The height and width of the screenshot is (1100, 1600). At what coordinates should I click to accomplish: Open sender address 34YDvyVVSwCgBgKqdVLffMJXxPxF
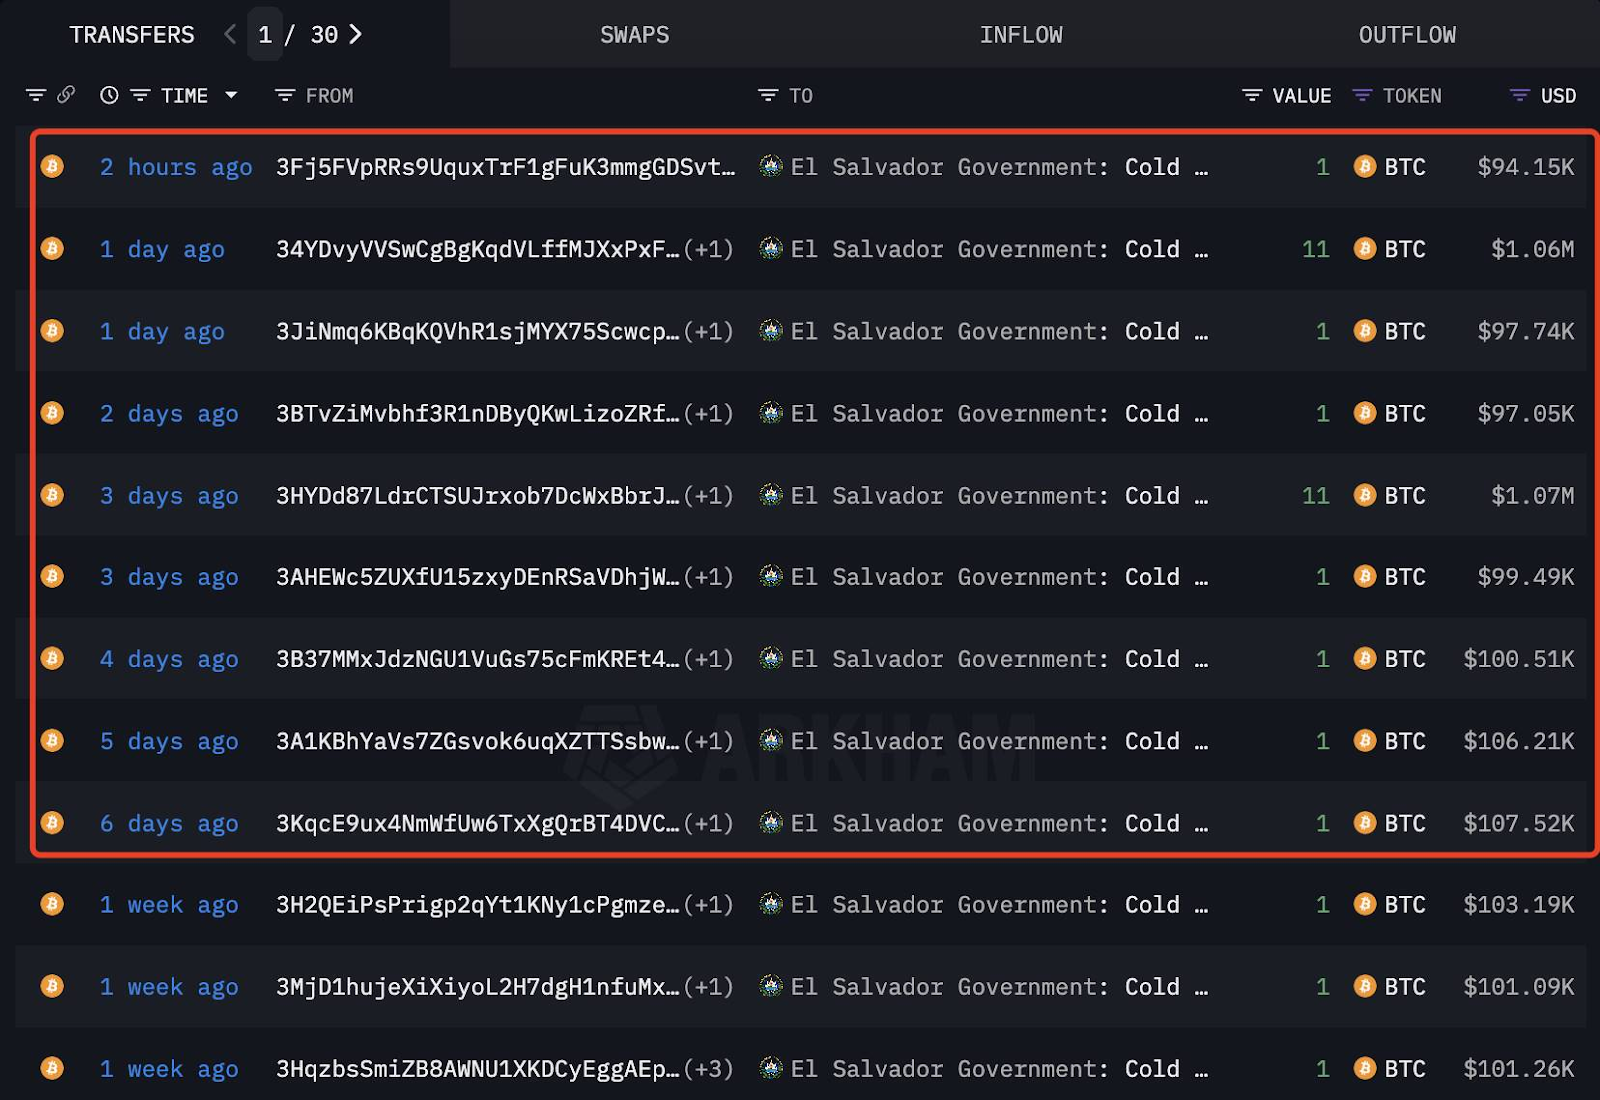[477, 249]
